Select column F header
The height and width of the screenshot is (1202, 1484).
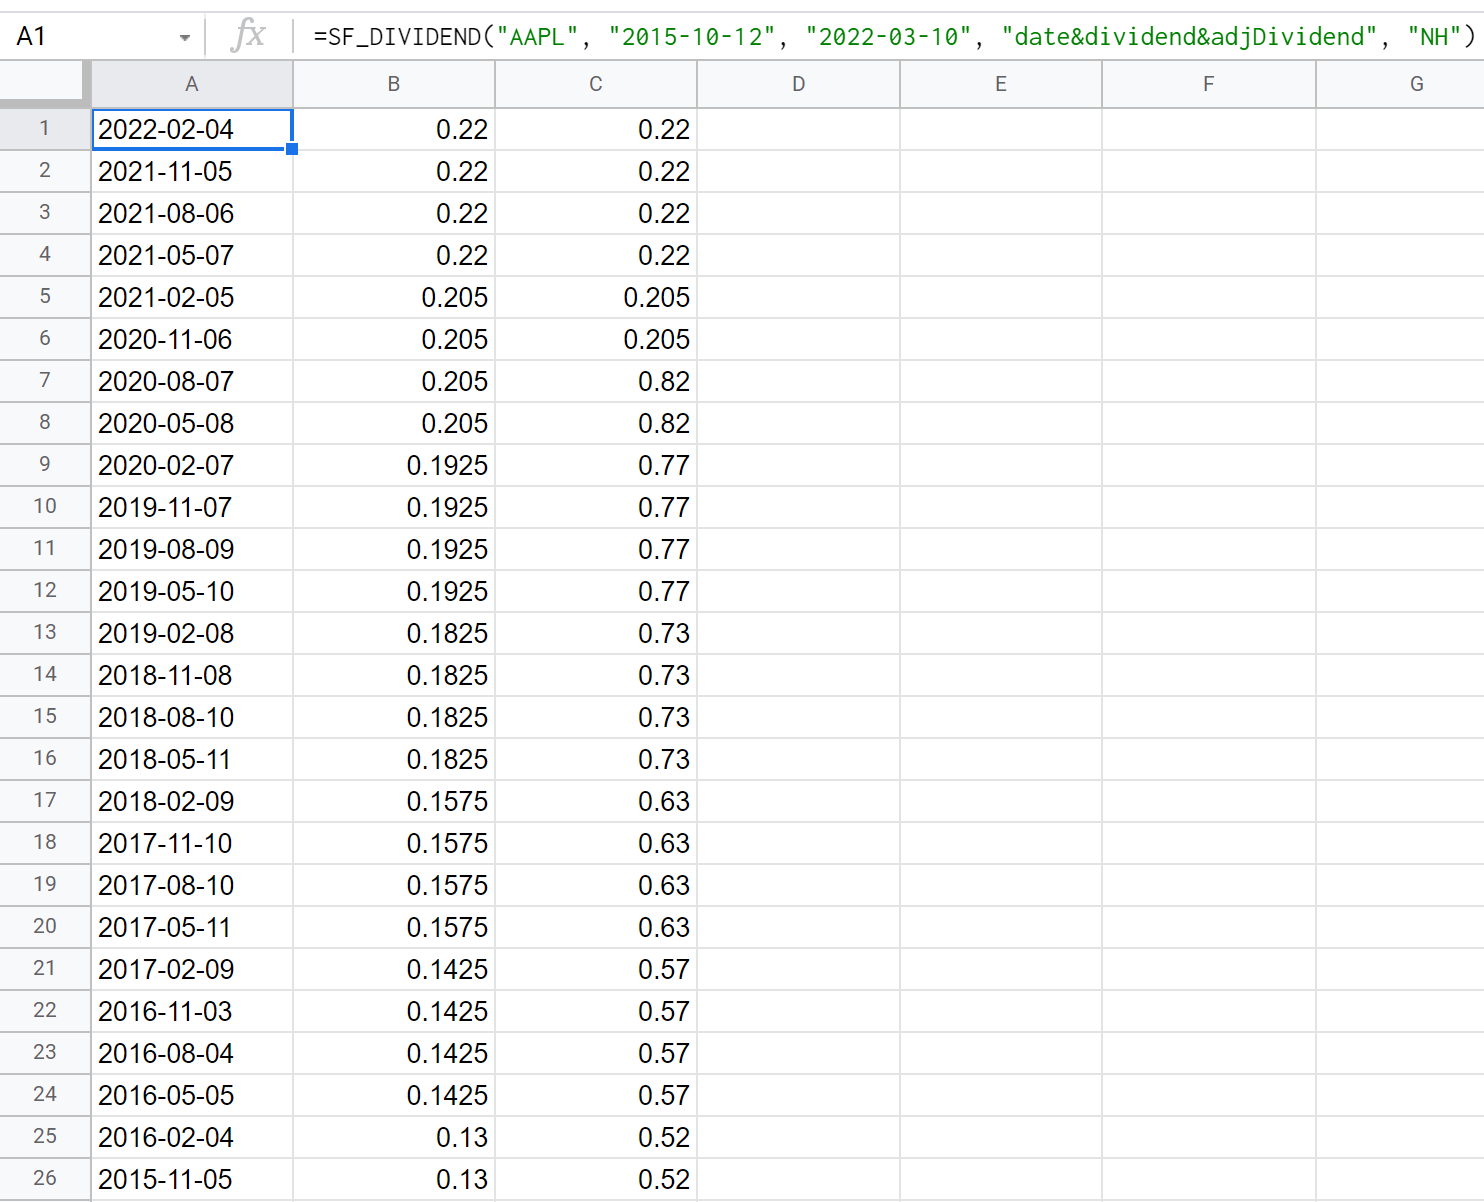tap(1209, 84)
